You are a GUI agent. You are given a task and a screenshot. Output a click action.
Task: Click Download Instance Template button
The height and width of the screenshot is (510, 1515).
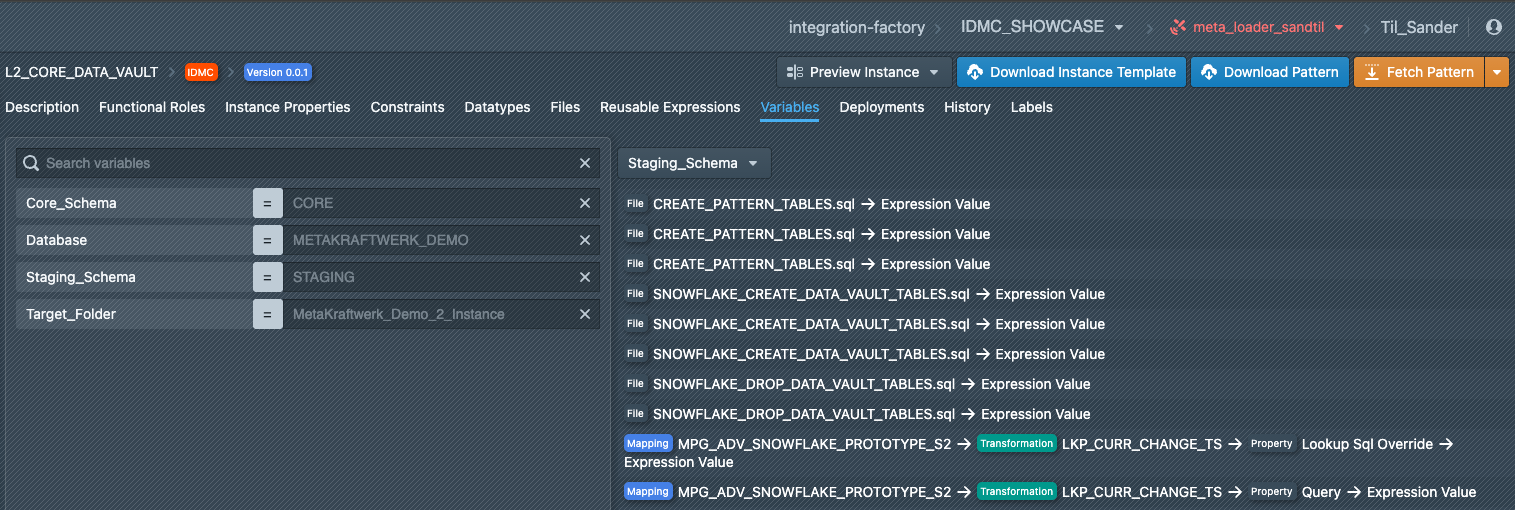tap(1071, 72)
